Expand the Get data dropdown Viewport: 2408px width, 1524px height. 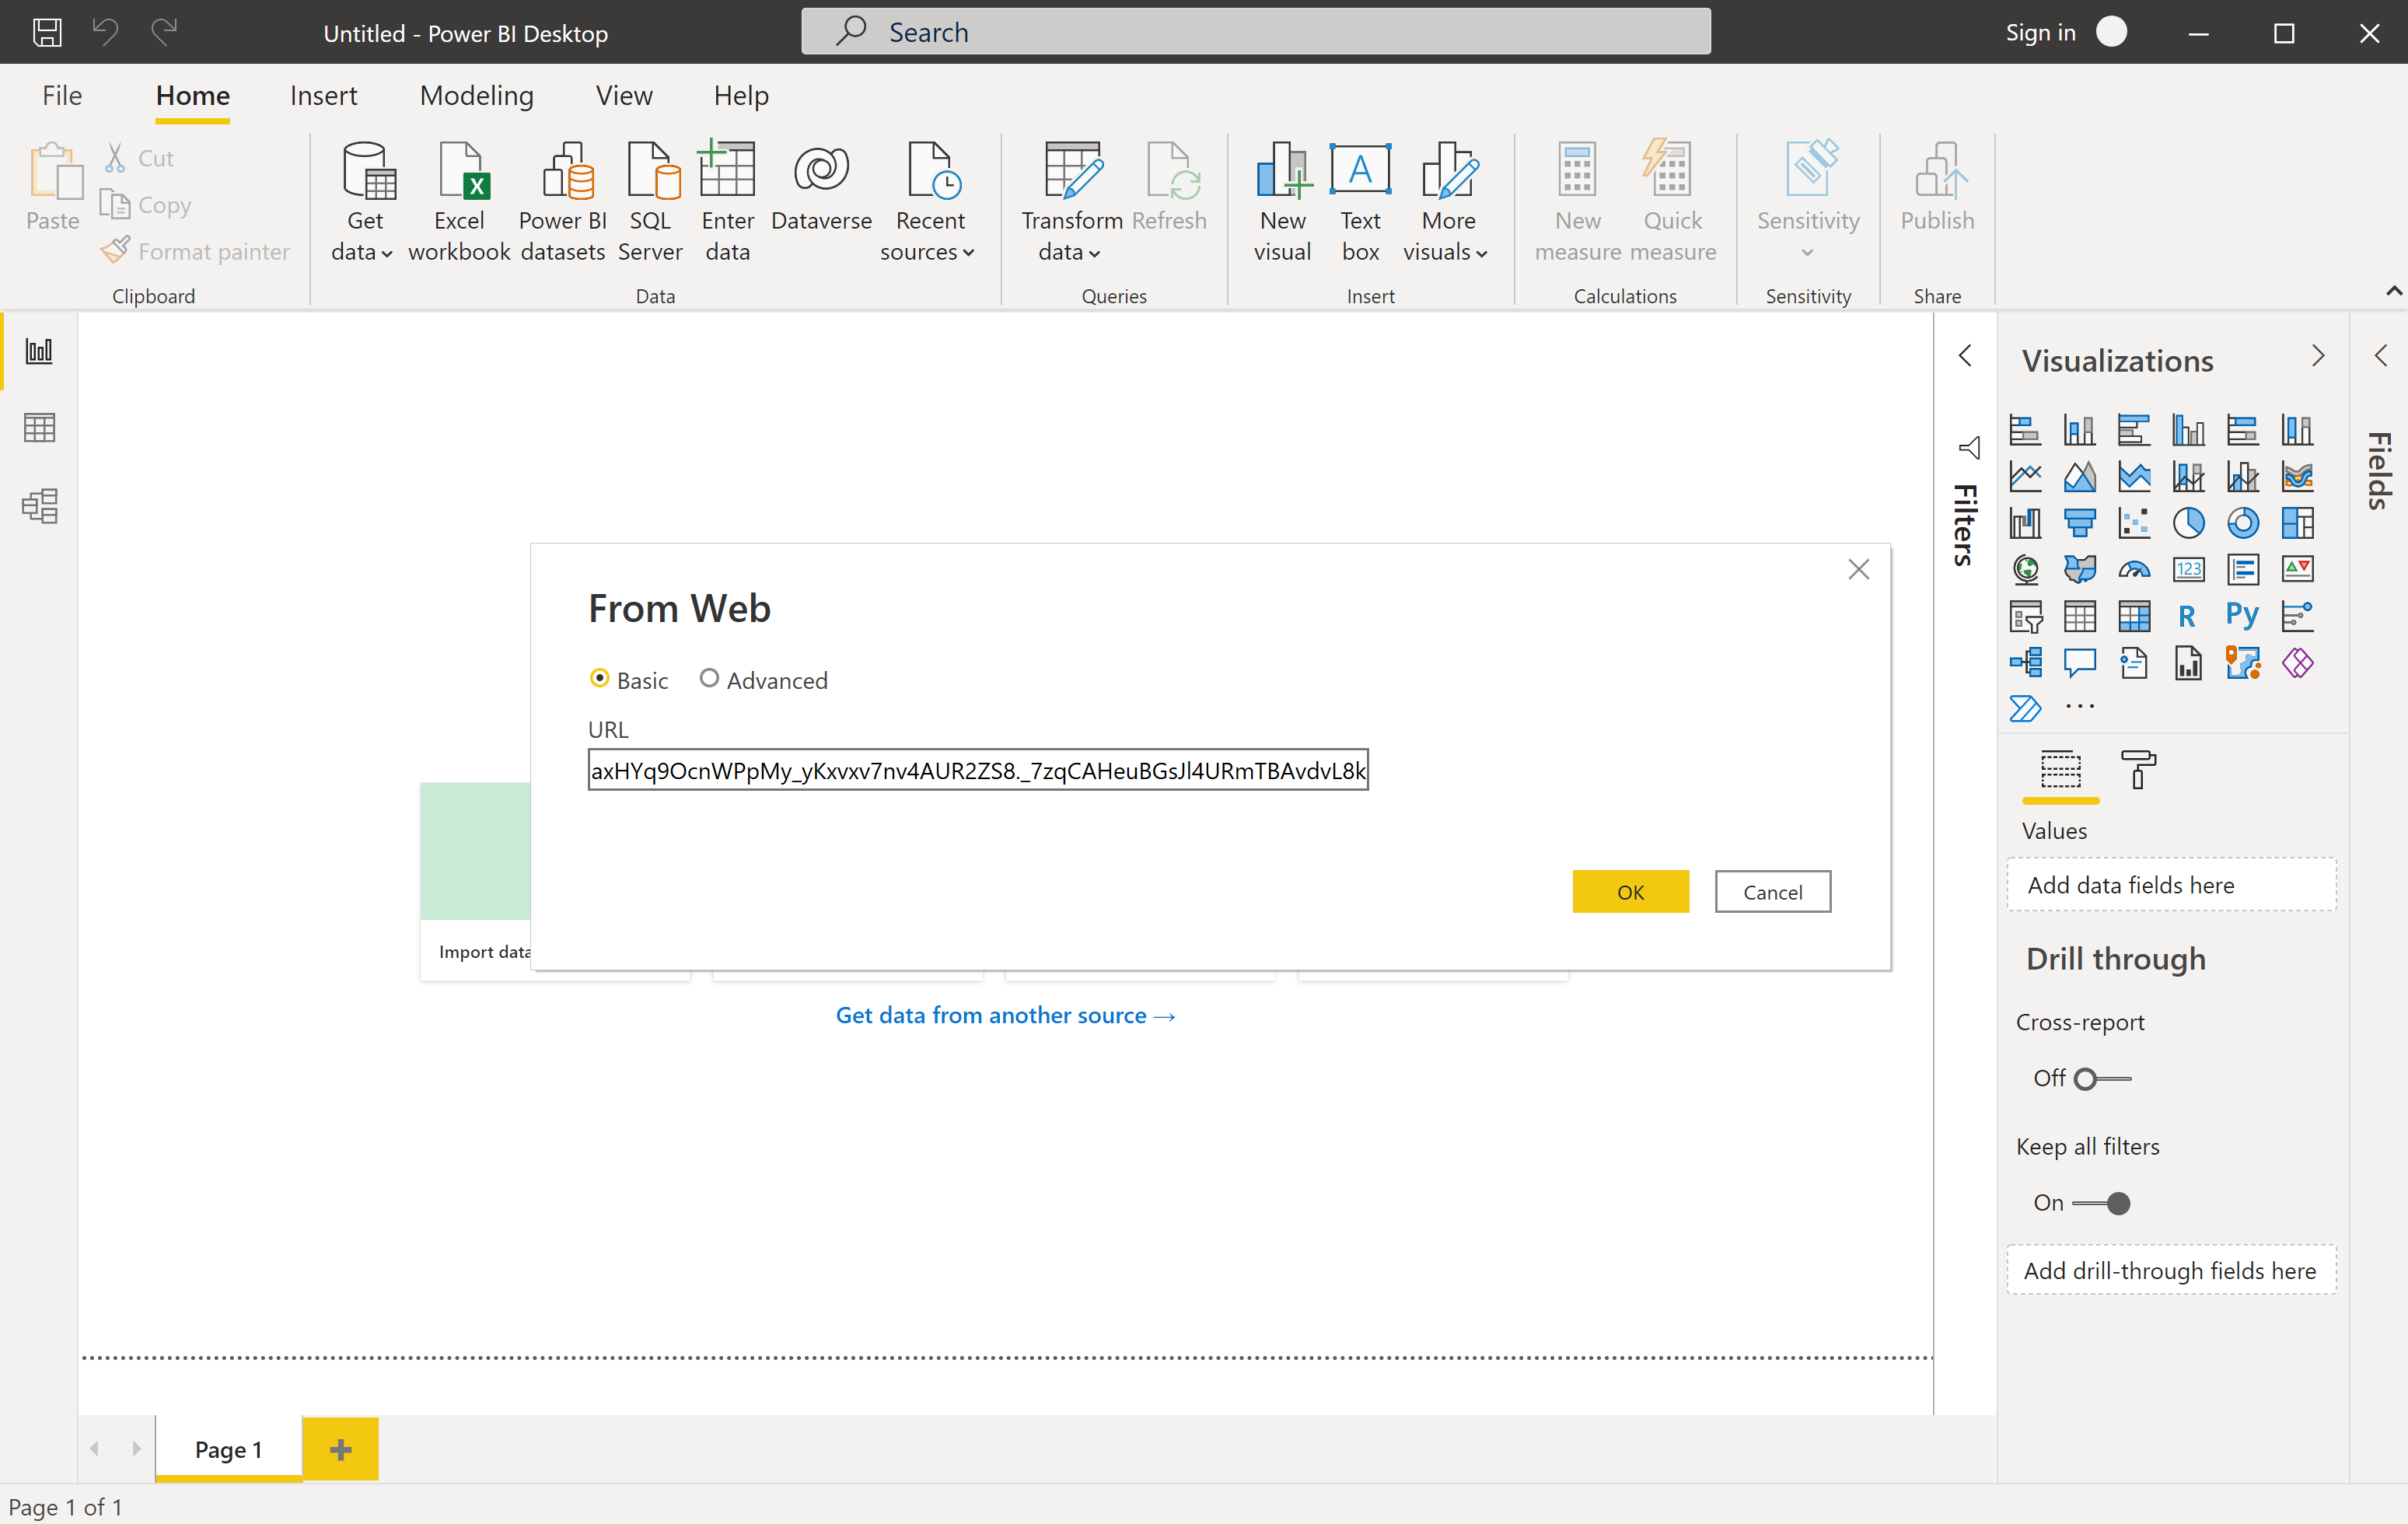363,202
